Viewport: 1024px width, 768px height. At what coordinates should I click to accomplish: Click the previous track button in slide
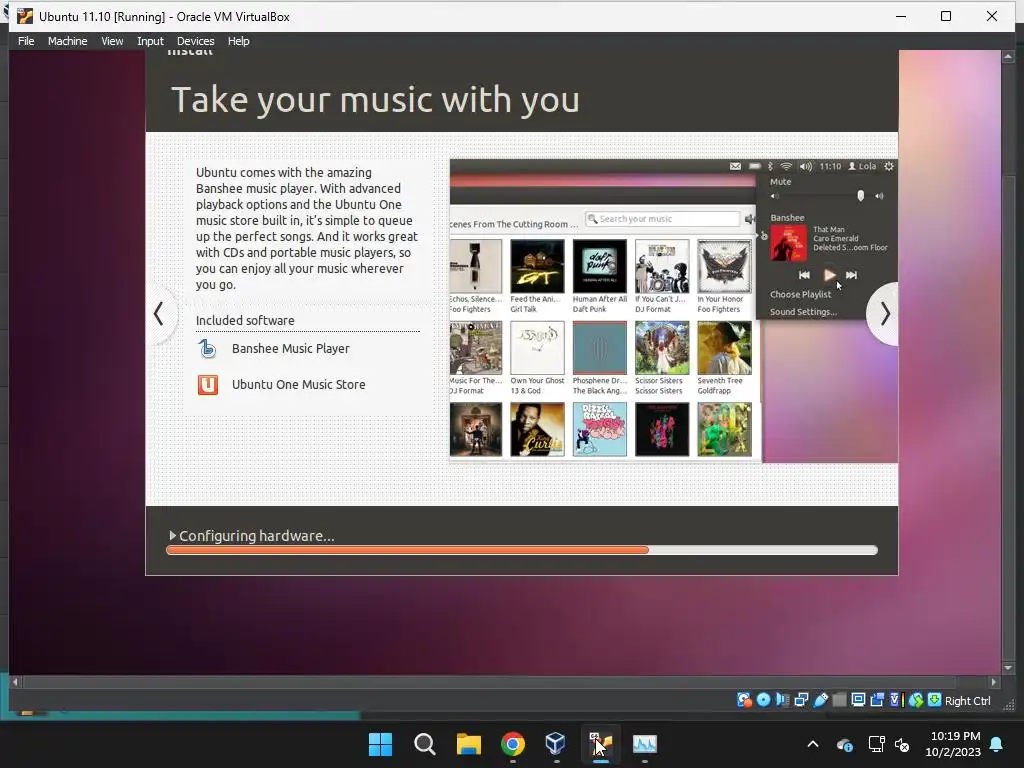[x=804, y=275]
